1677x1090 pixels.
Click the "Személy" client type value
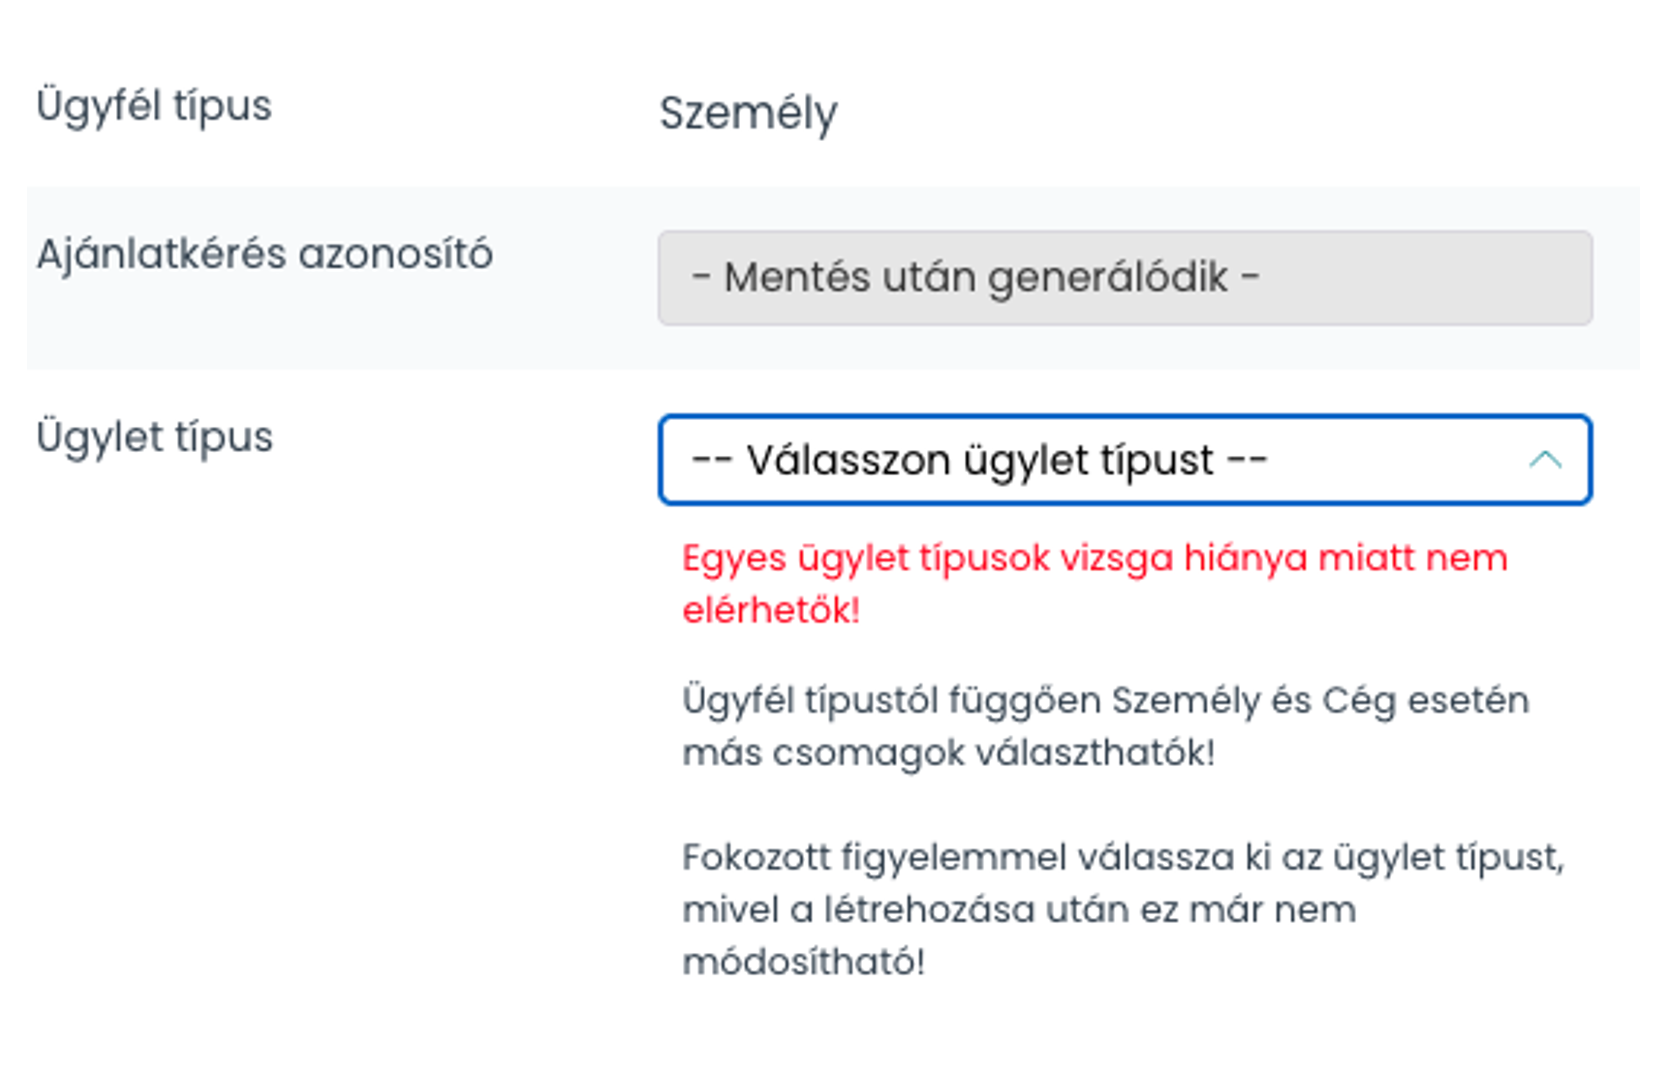pyautogui.click(x=748, y=113)
